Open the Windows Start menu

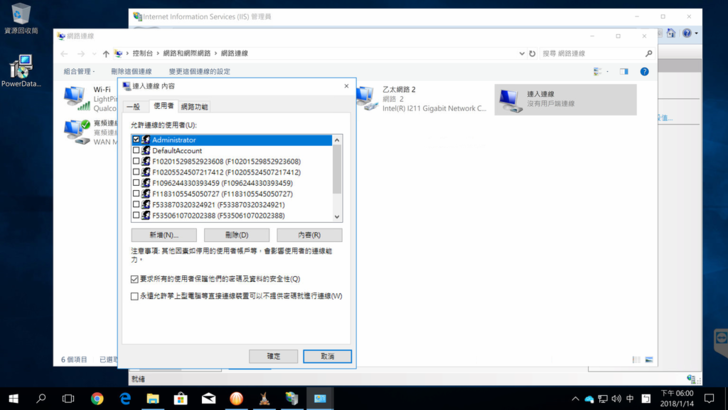[x=13, y=398]
